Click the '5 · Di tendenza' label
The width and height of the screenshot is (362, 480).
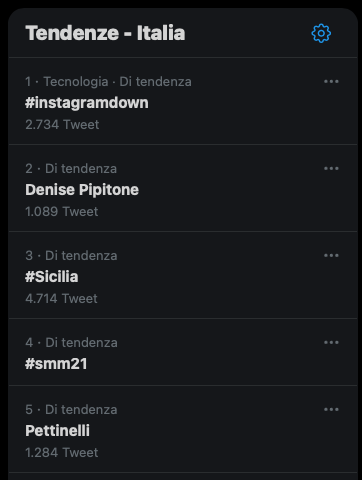tap(71, 410)
